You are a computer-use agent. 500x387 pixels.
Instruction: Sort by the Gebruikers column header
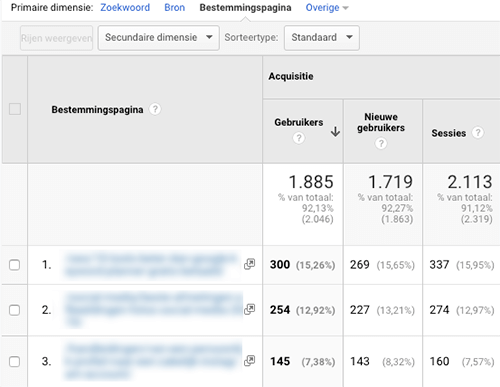coord(299,122)
